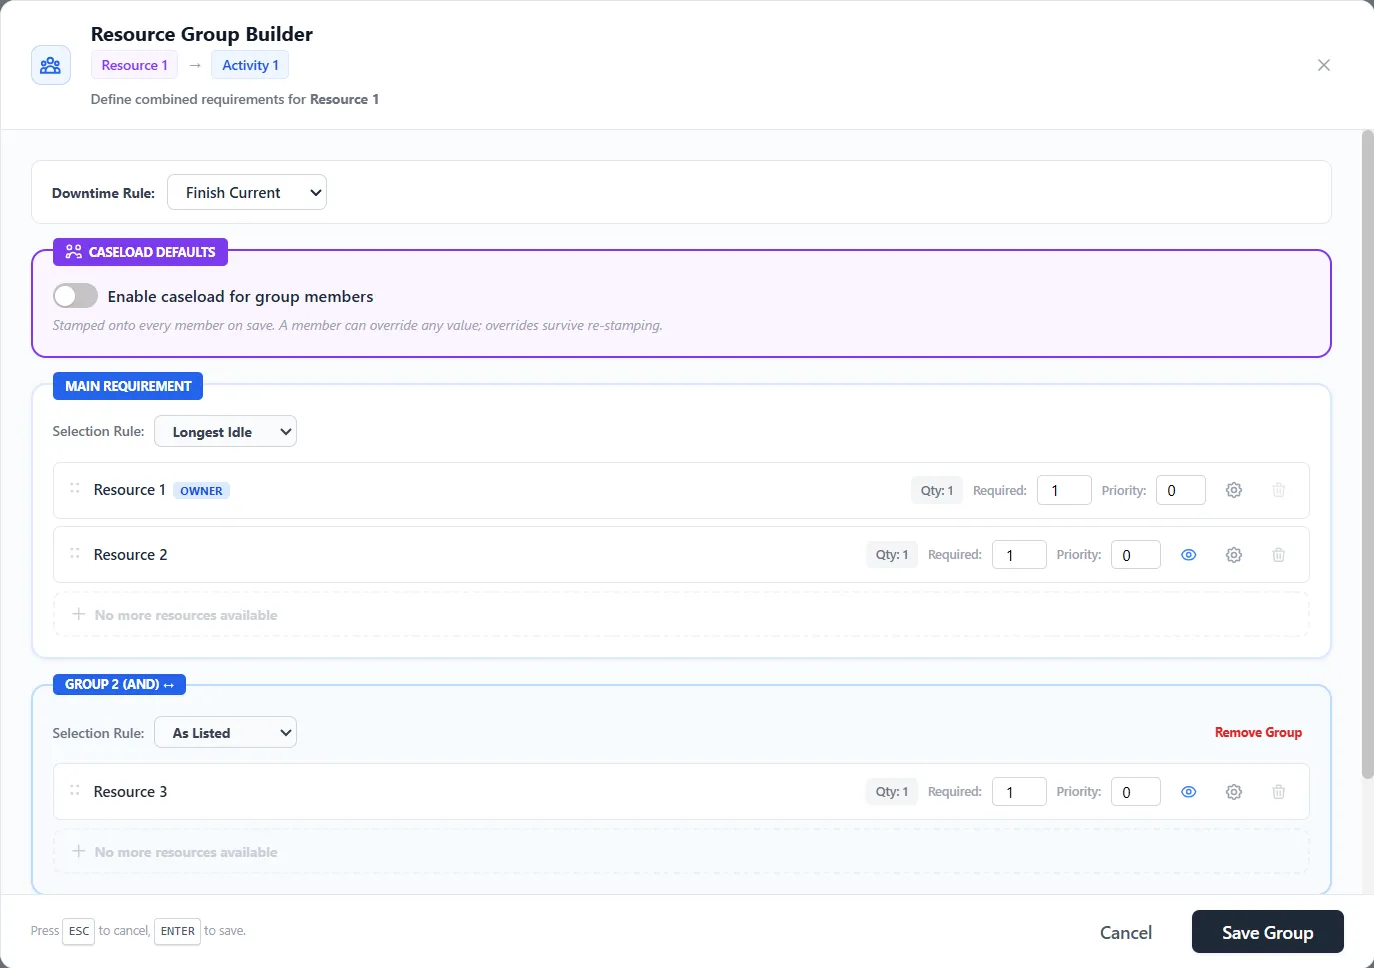
Task: Open the Downtime Rule dropdown
Action: tap(247, 193)
